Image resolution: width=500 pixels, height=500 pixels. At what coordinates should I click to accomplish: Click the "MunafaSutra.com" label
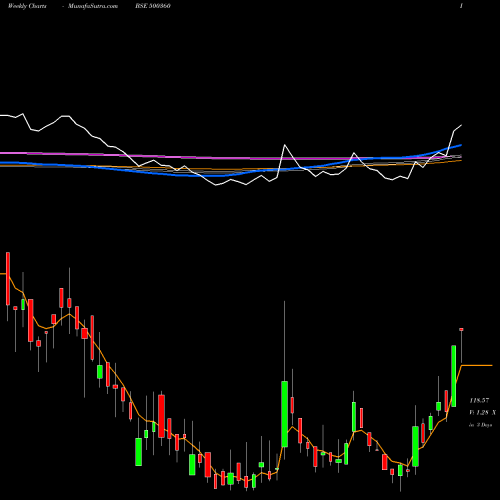(x=93, y=6)
